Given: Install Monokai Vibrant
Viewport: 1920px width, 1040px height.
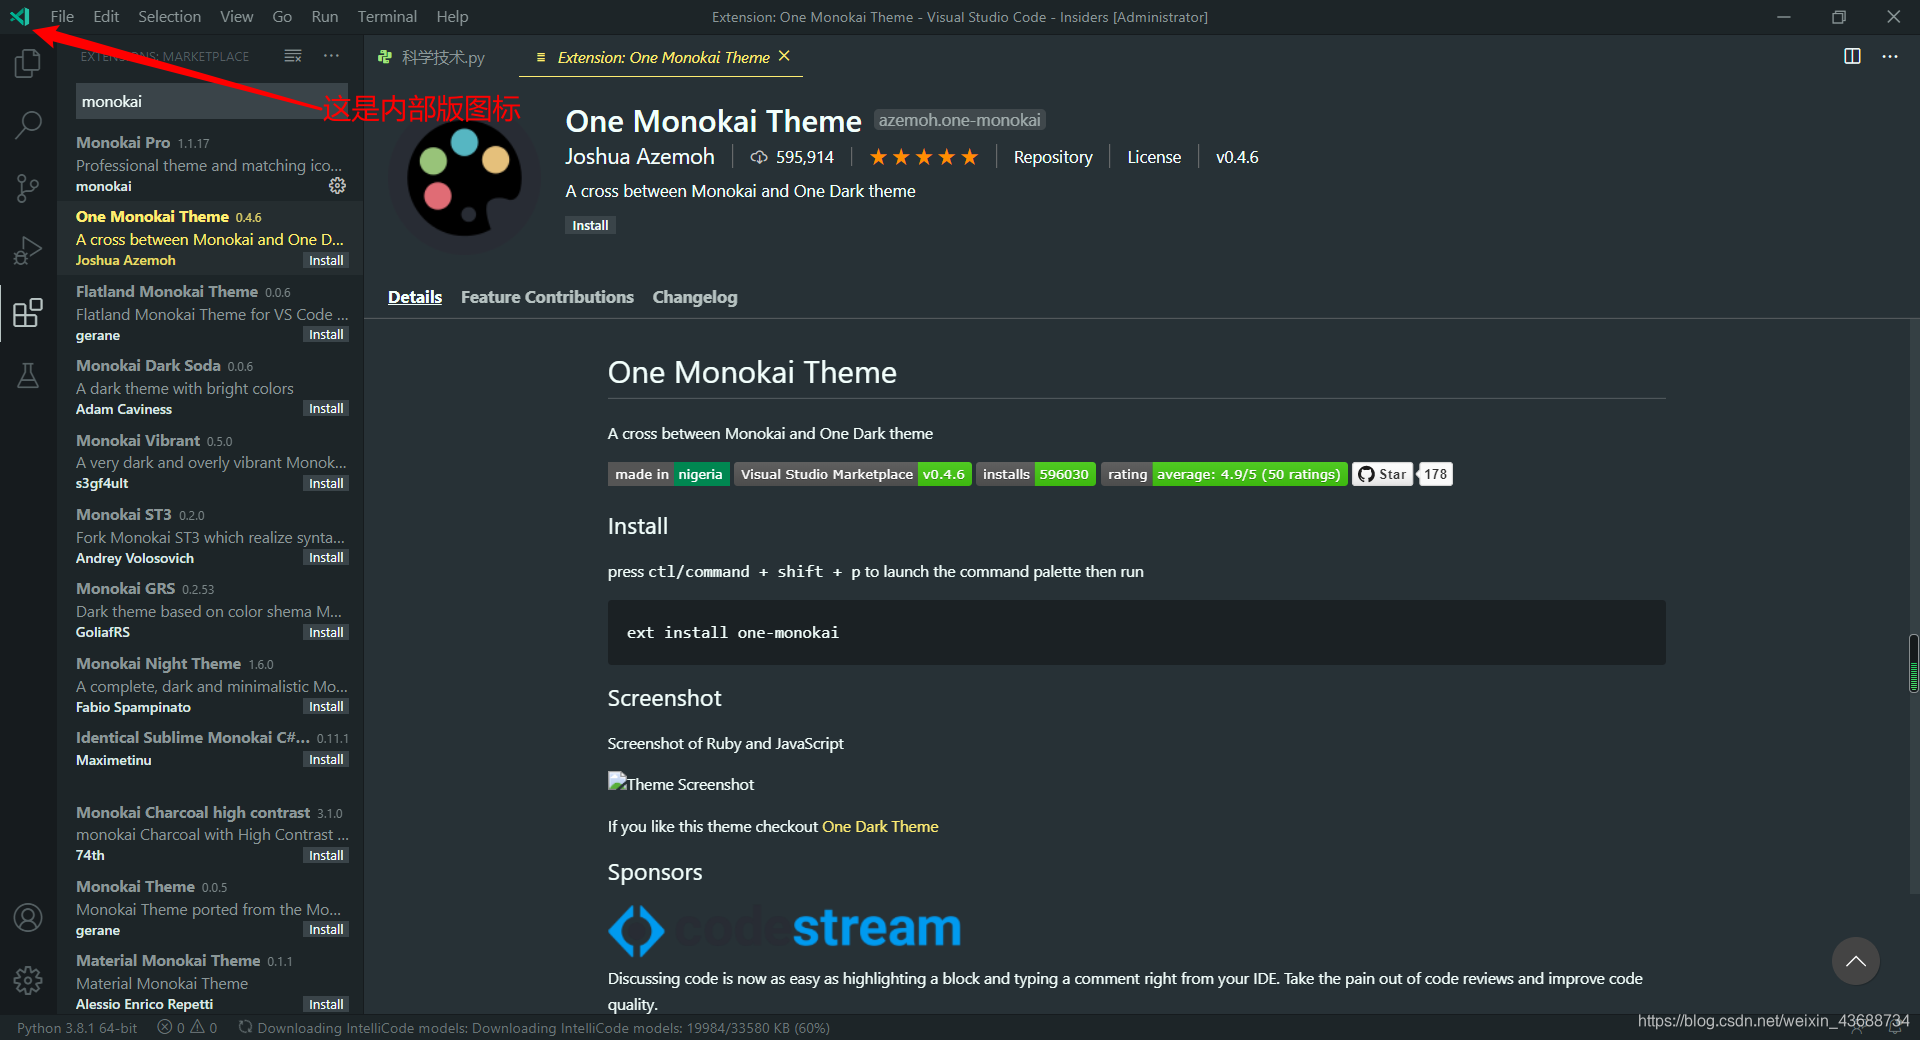Looking at the screenshot, I should click(326, 483).
